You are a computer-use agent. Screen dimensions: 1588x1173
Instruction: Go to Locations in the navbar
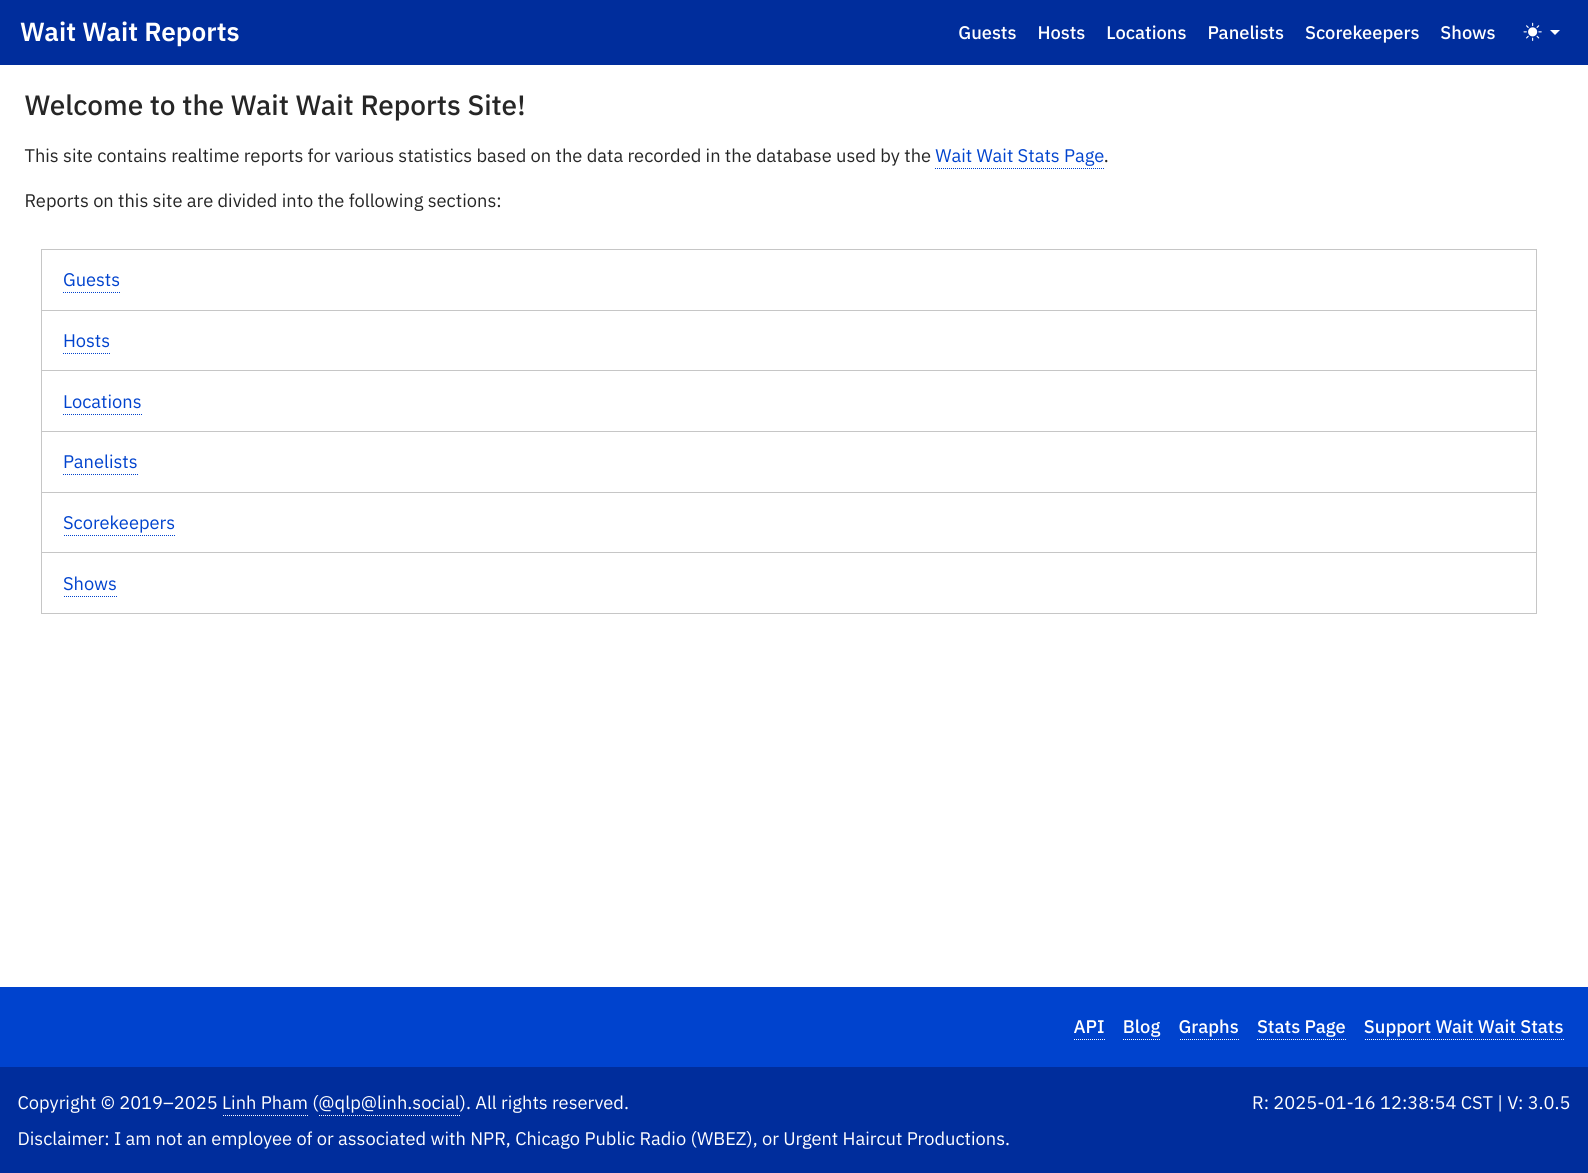[1145, 33]
